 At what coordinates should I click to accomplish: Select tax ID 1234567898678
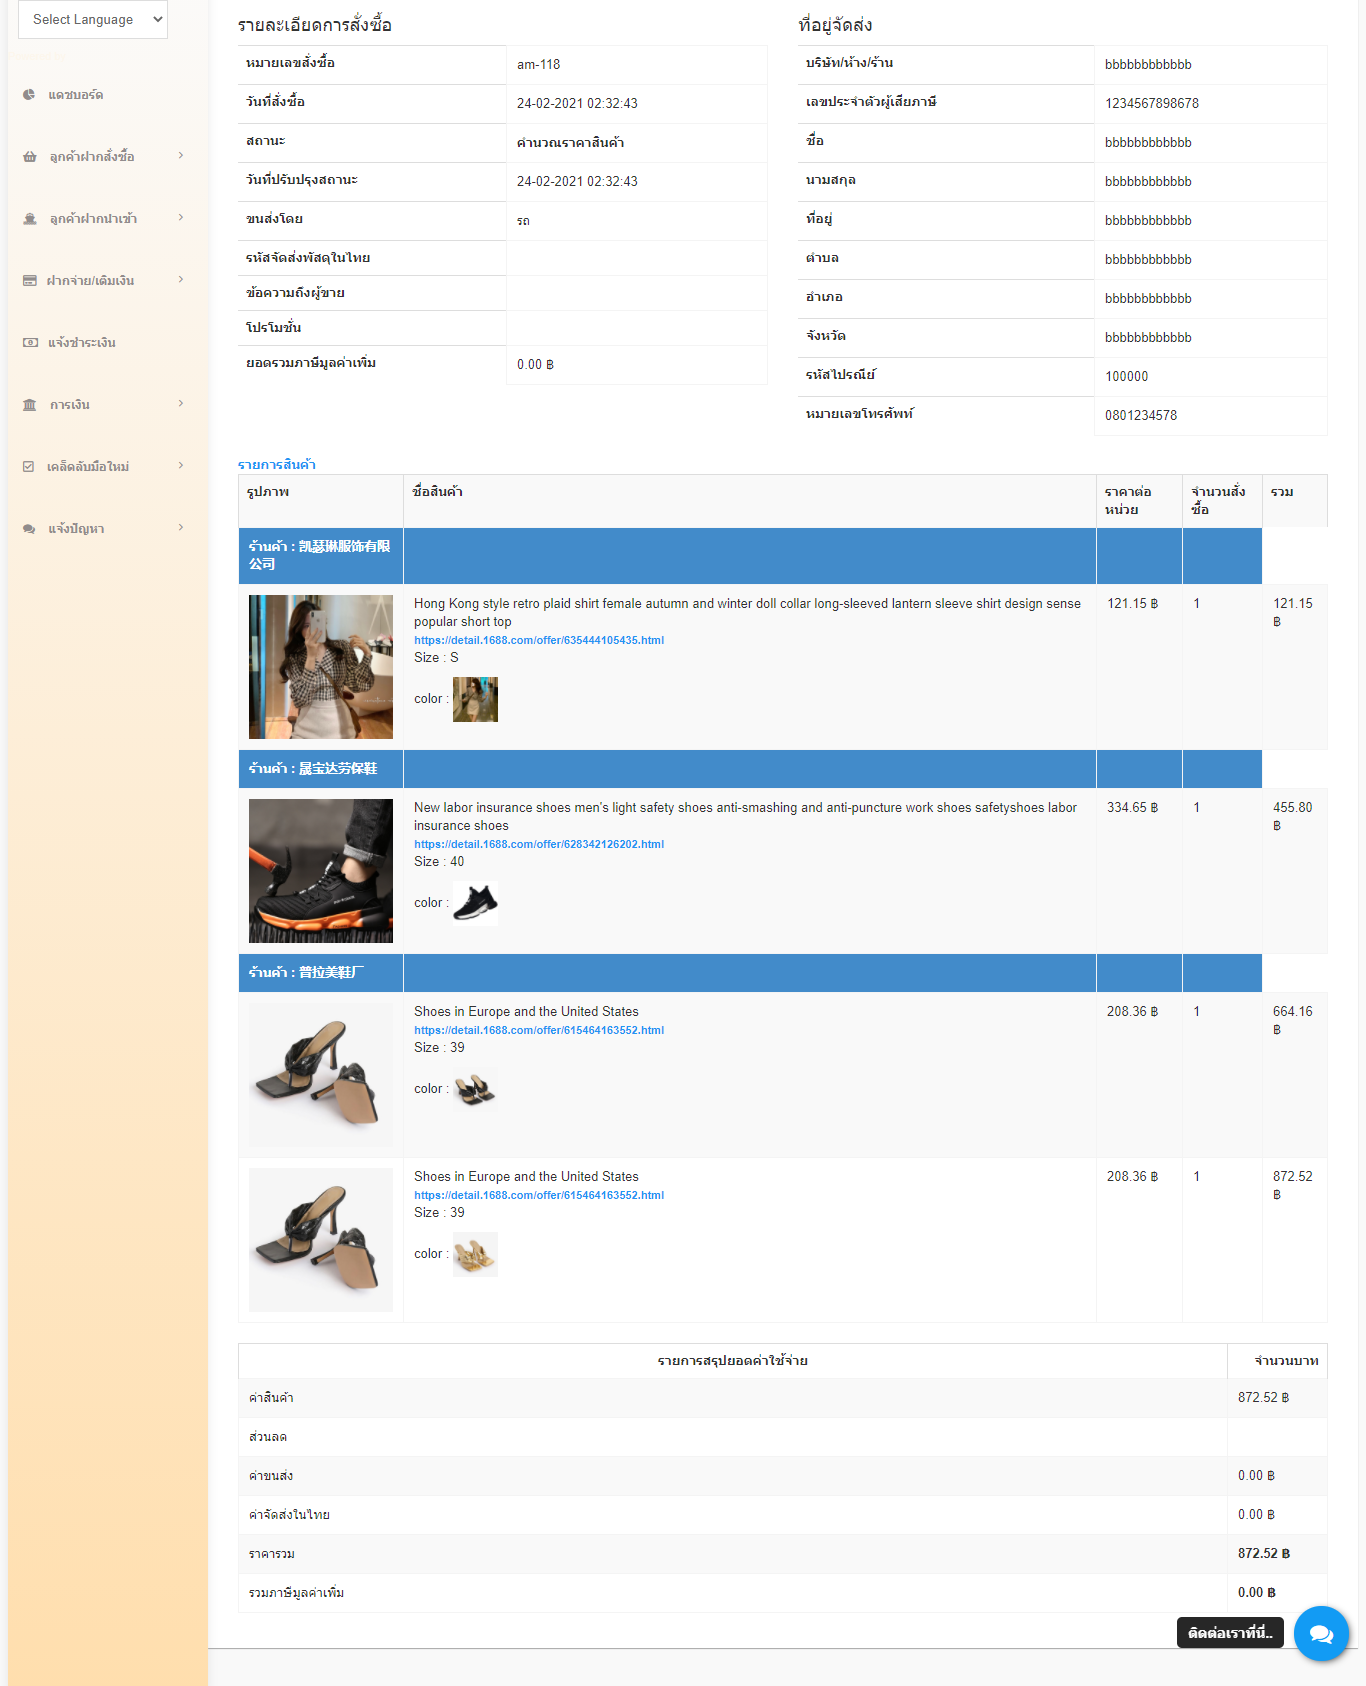1152,103
